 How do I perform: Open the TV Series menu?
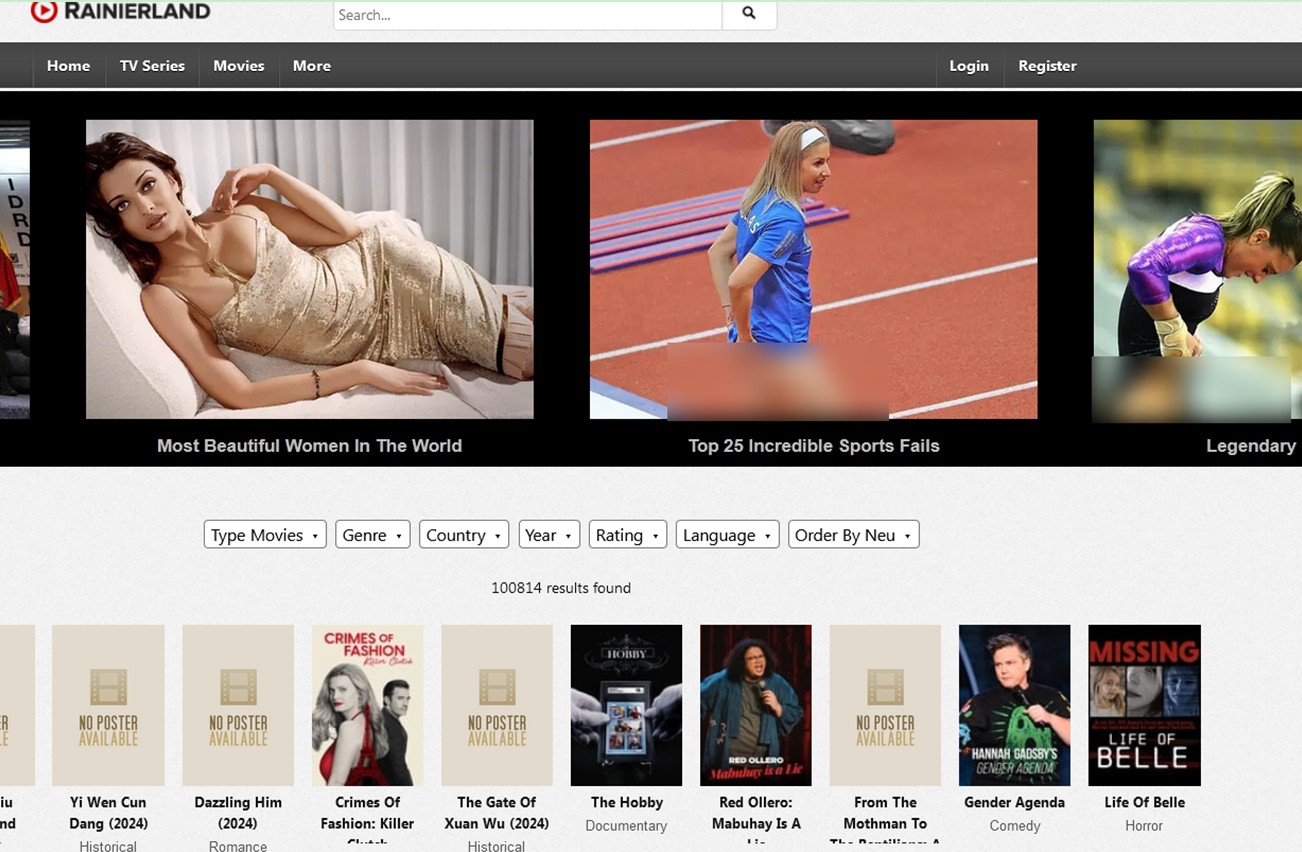point(152,66)
